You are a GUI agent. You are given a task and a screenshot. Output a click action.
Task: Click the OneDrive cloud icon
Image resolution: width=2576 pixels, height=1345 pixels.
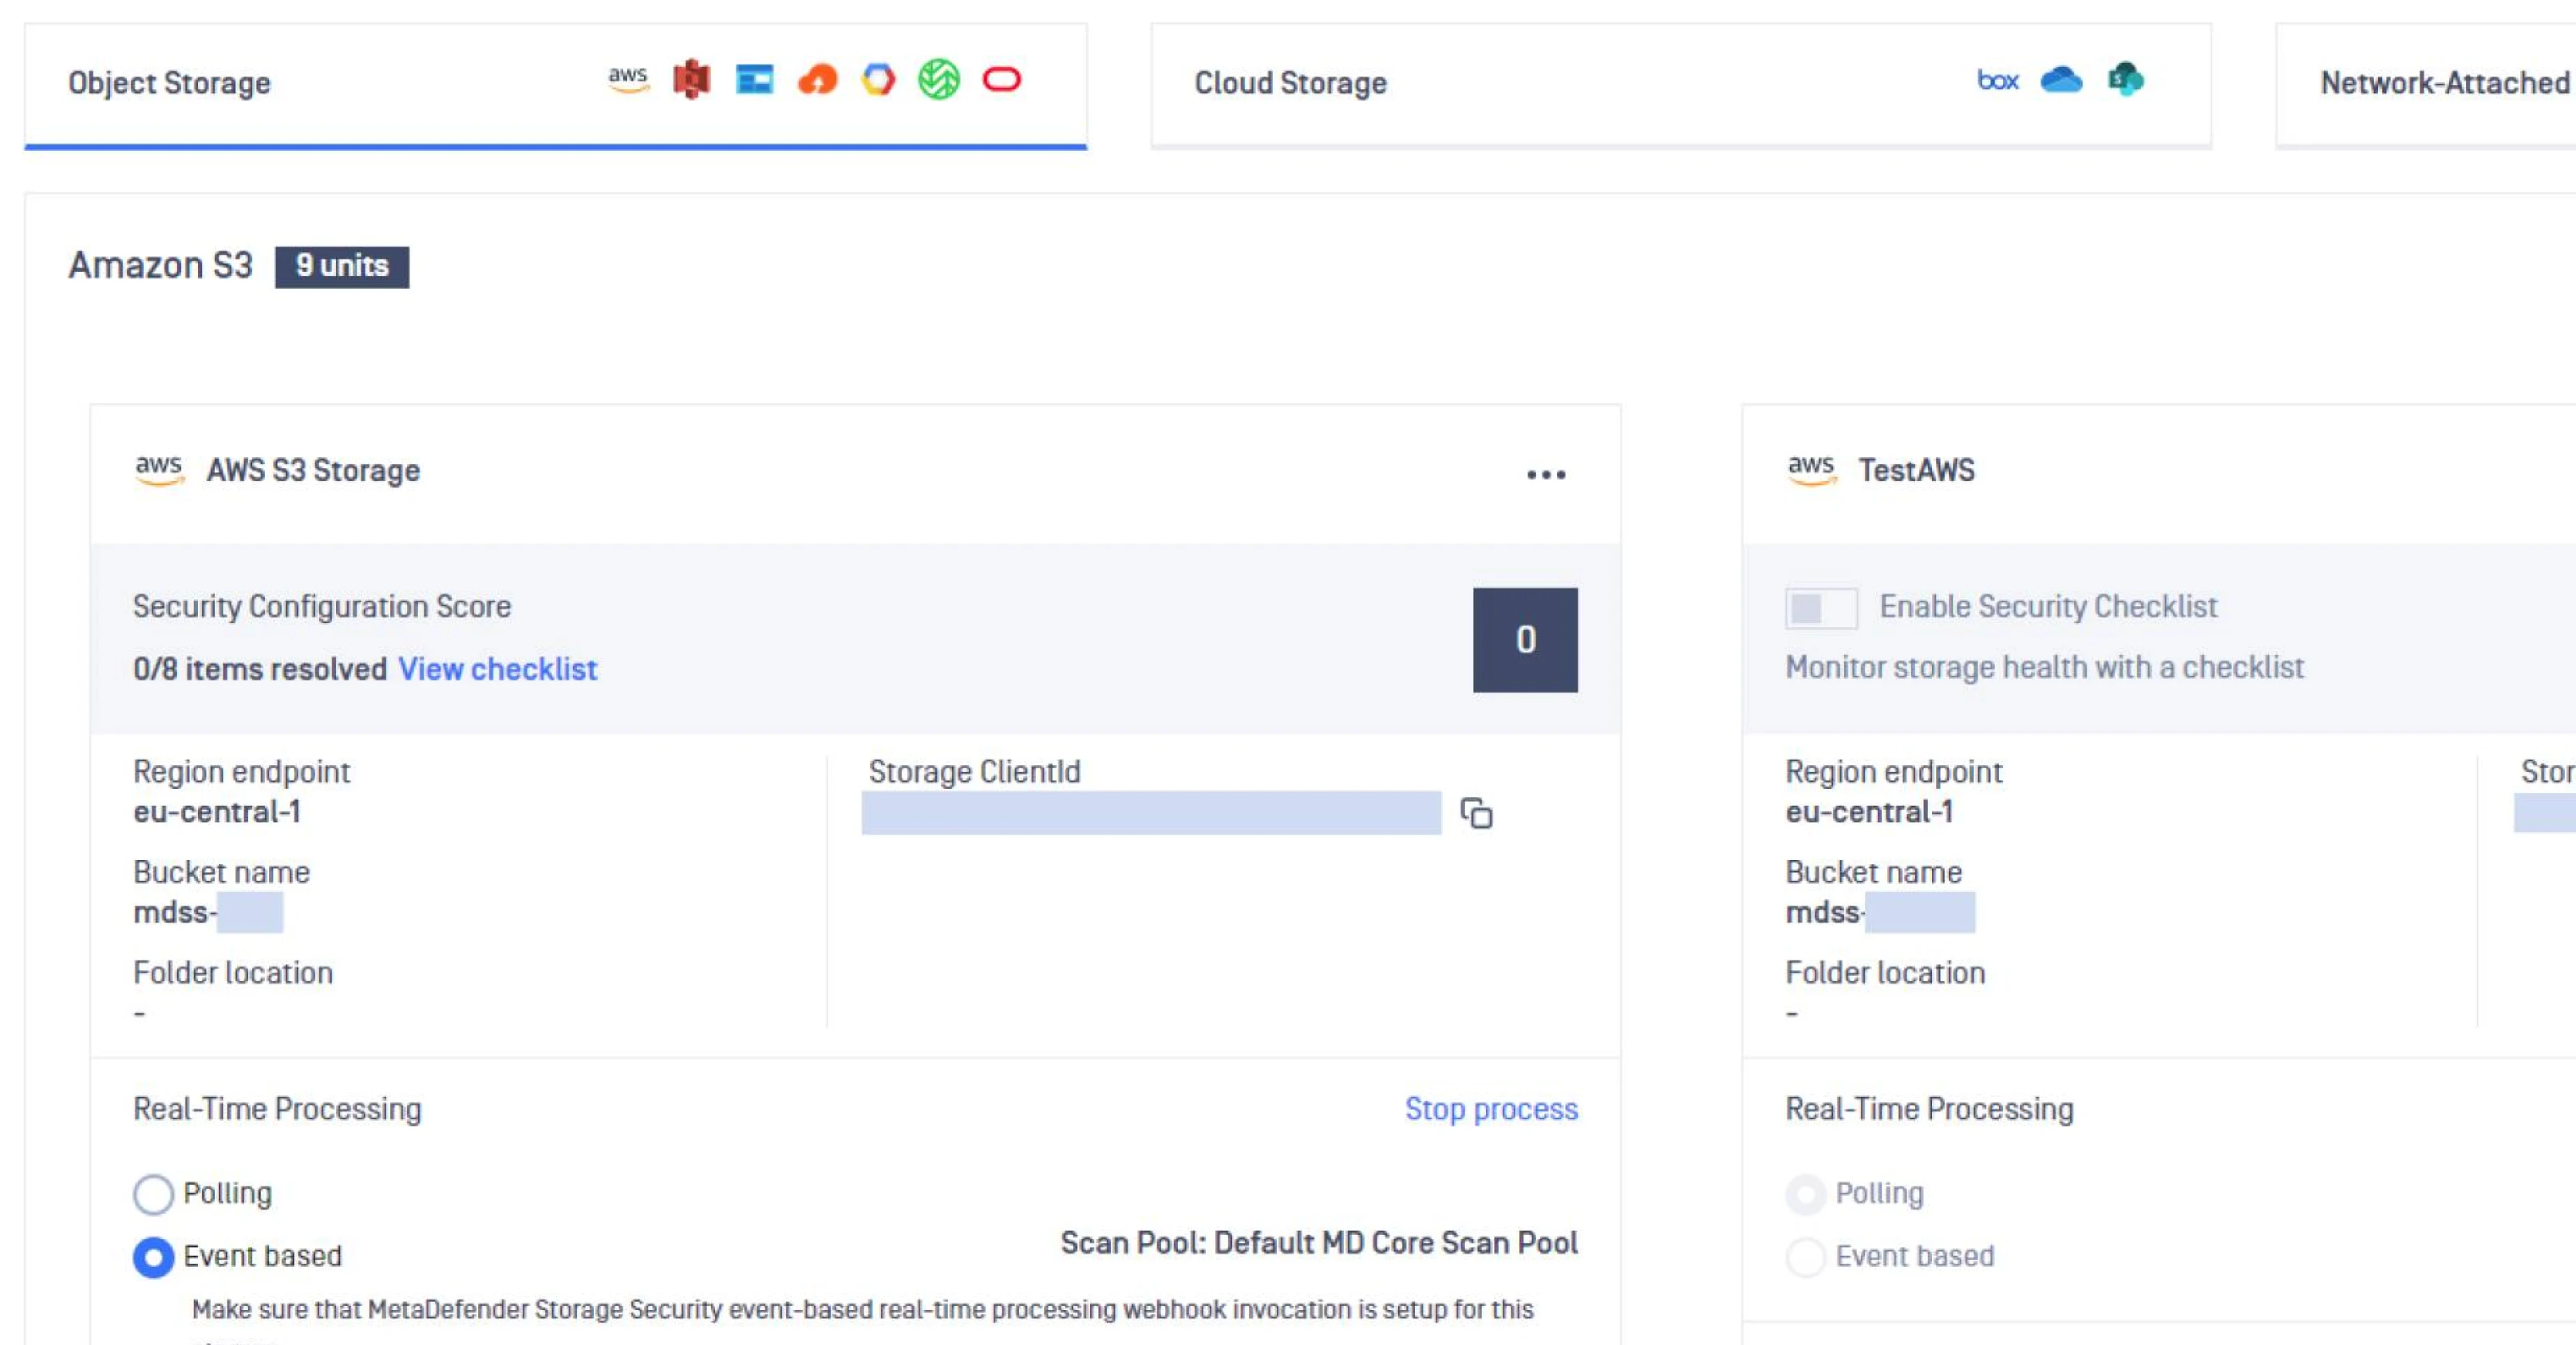[2061, 79]
